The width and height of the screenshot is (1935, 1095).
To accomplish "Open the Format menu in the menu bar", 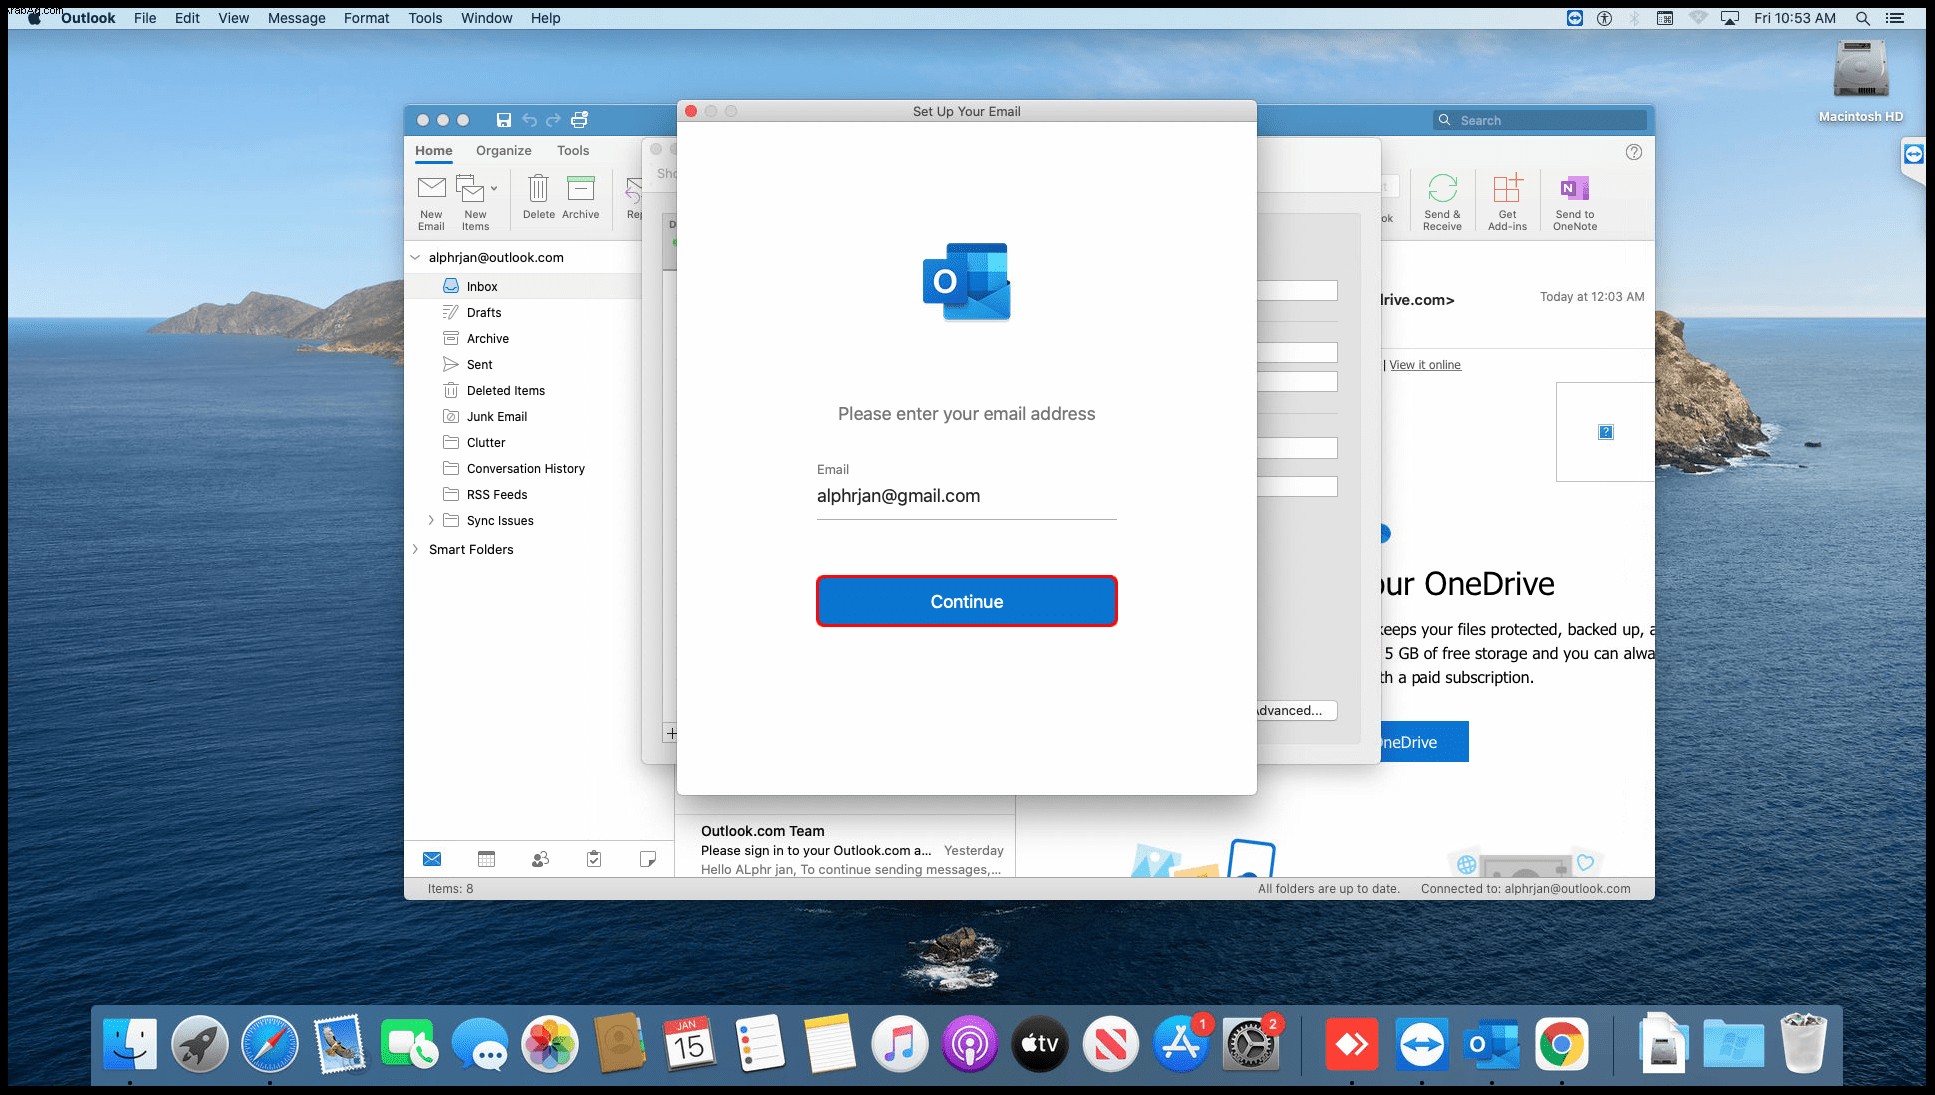I will click(x=367, y=18).
